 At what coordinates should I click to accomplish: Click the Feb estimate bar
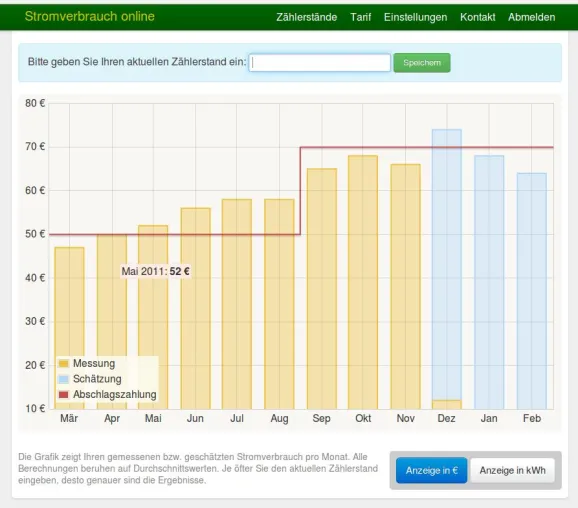coord(532,291)
